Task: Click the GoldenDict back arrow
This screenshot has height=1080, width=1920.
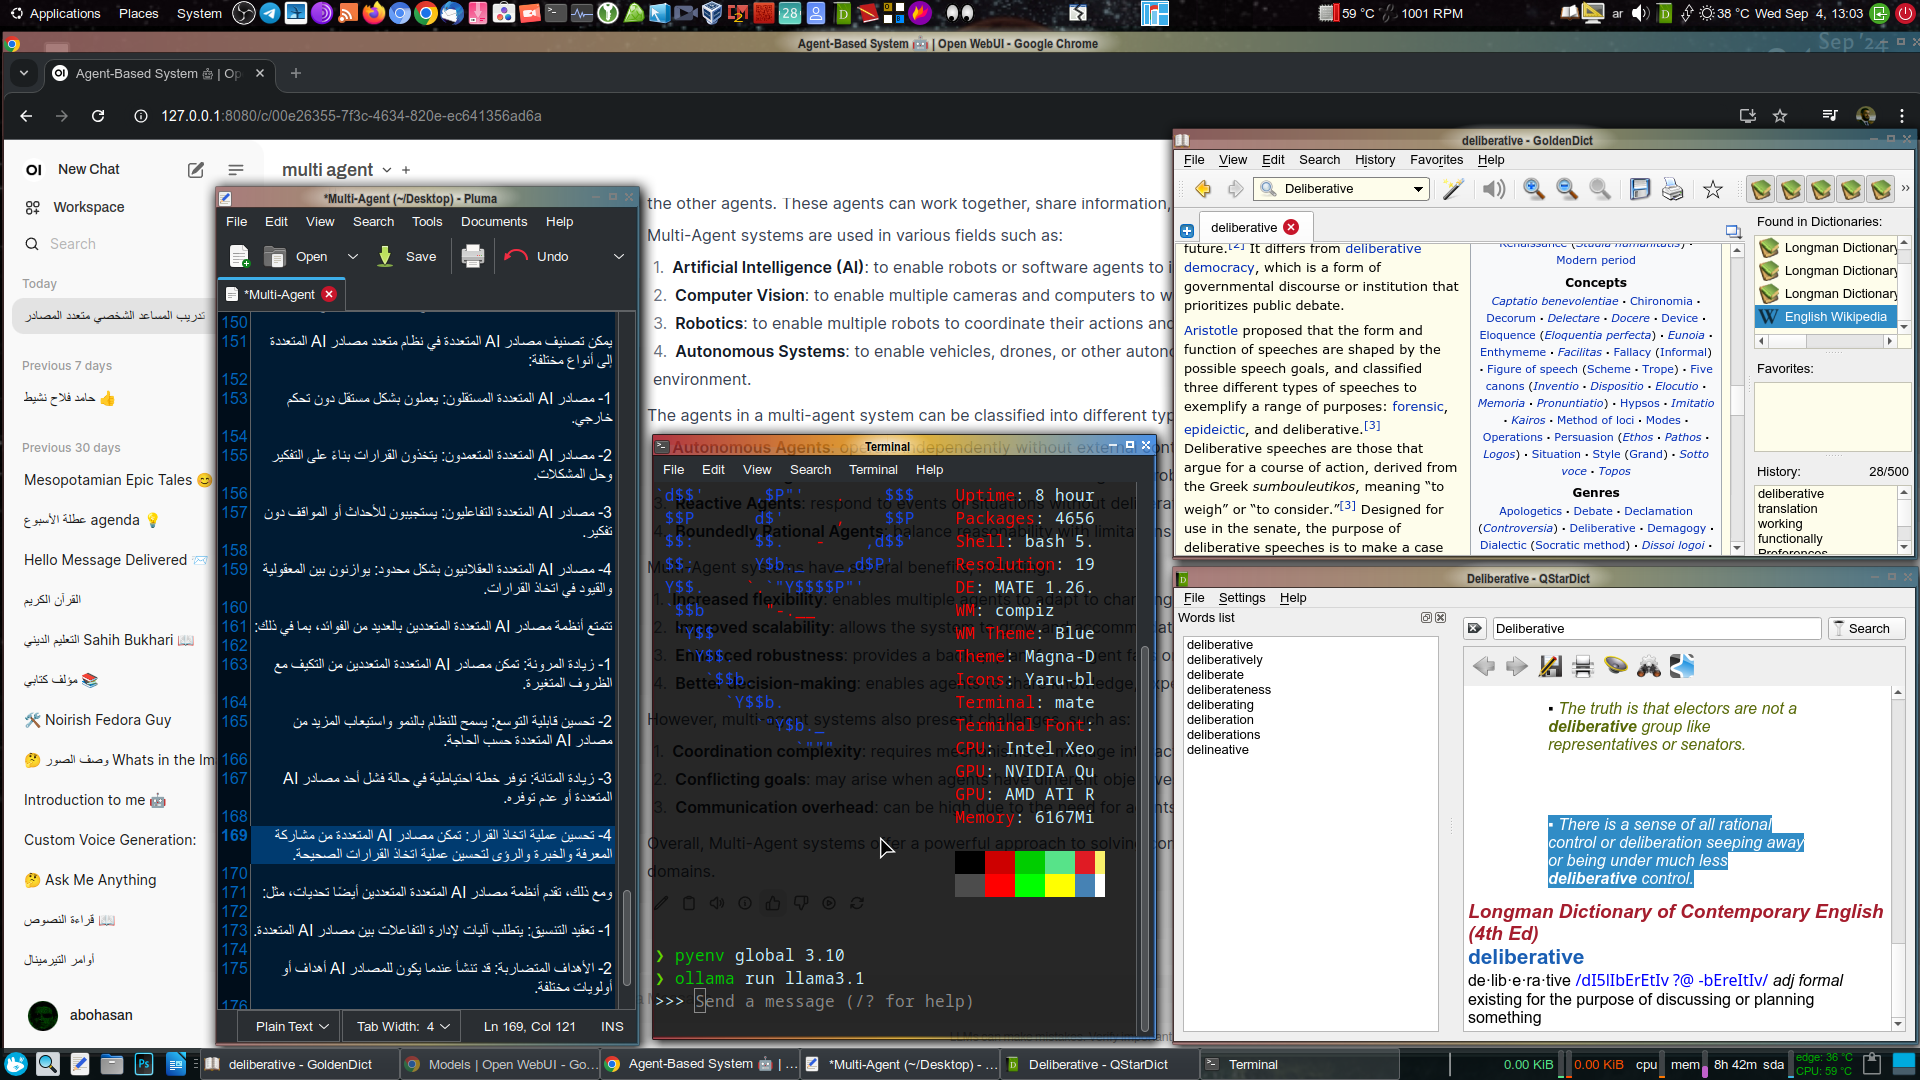Action: pyautogui.click(x=1202, y=189)
